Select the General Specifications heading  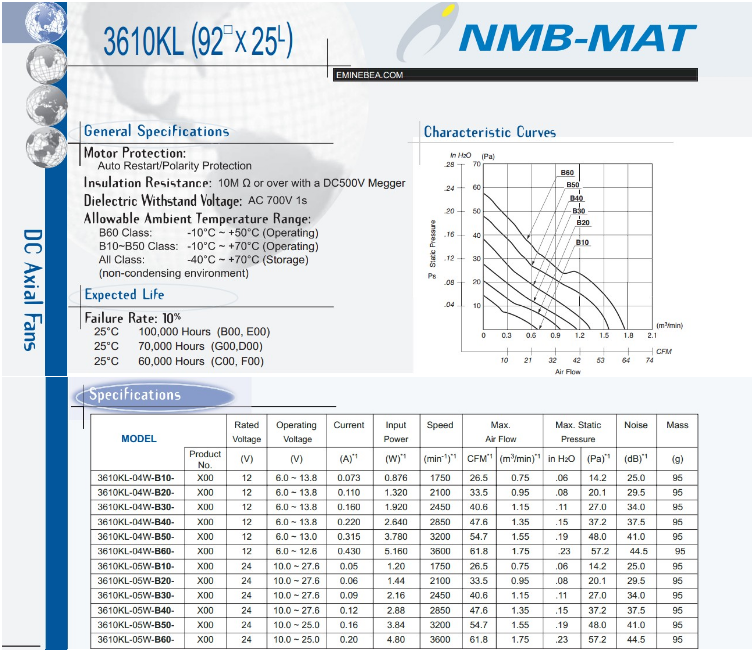pyautogui.click(x=156, y=131)
